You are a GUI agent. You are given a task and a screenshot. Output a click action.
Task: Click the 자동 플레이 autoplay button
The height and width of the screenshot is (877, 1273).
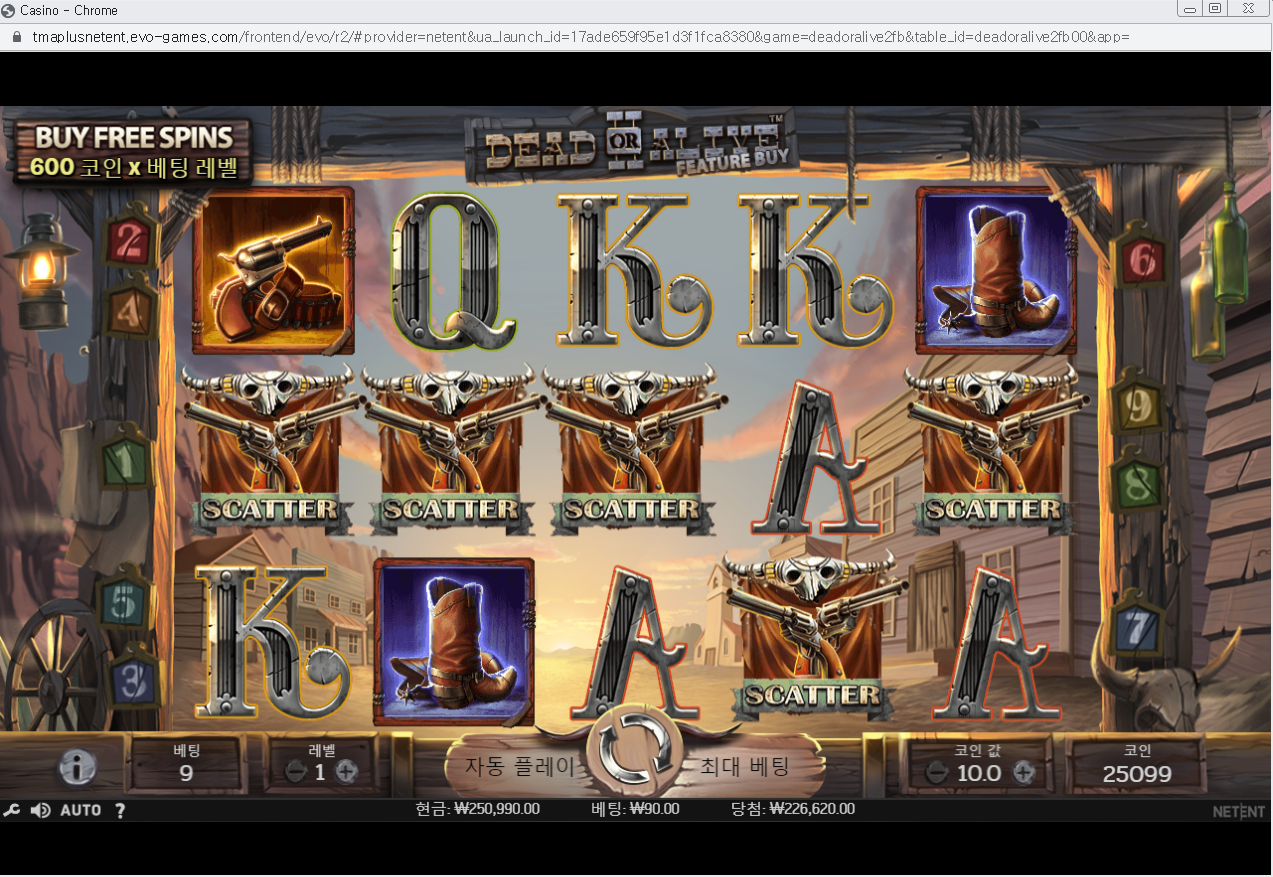click(520, 767)
